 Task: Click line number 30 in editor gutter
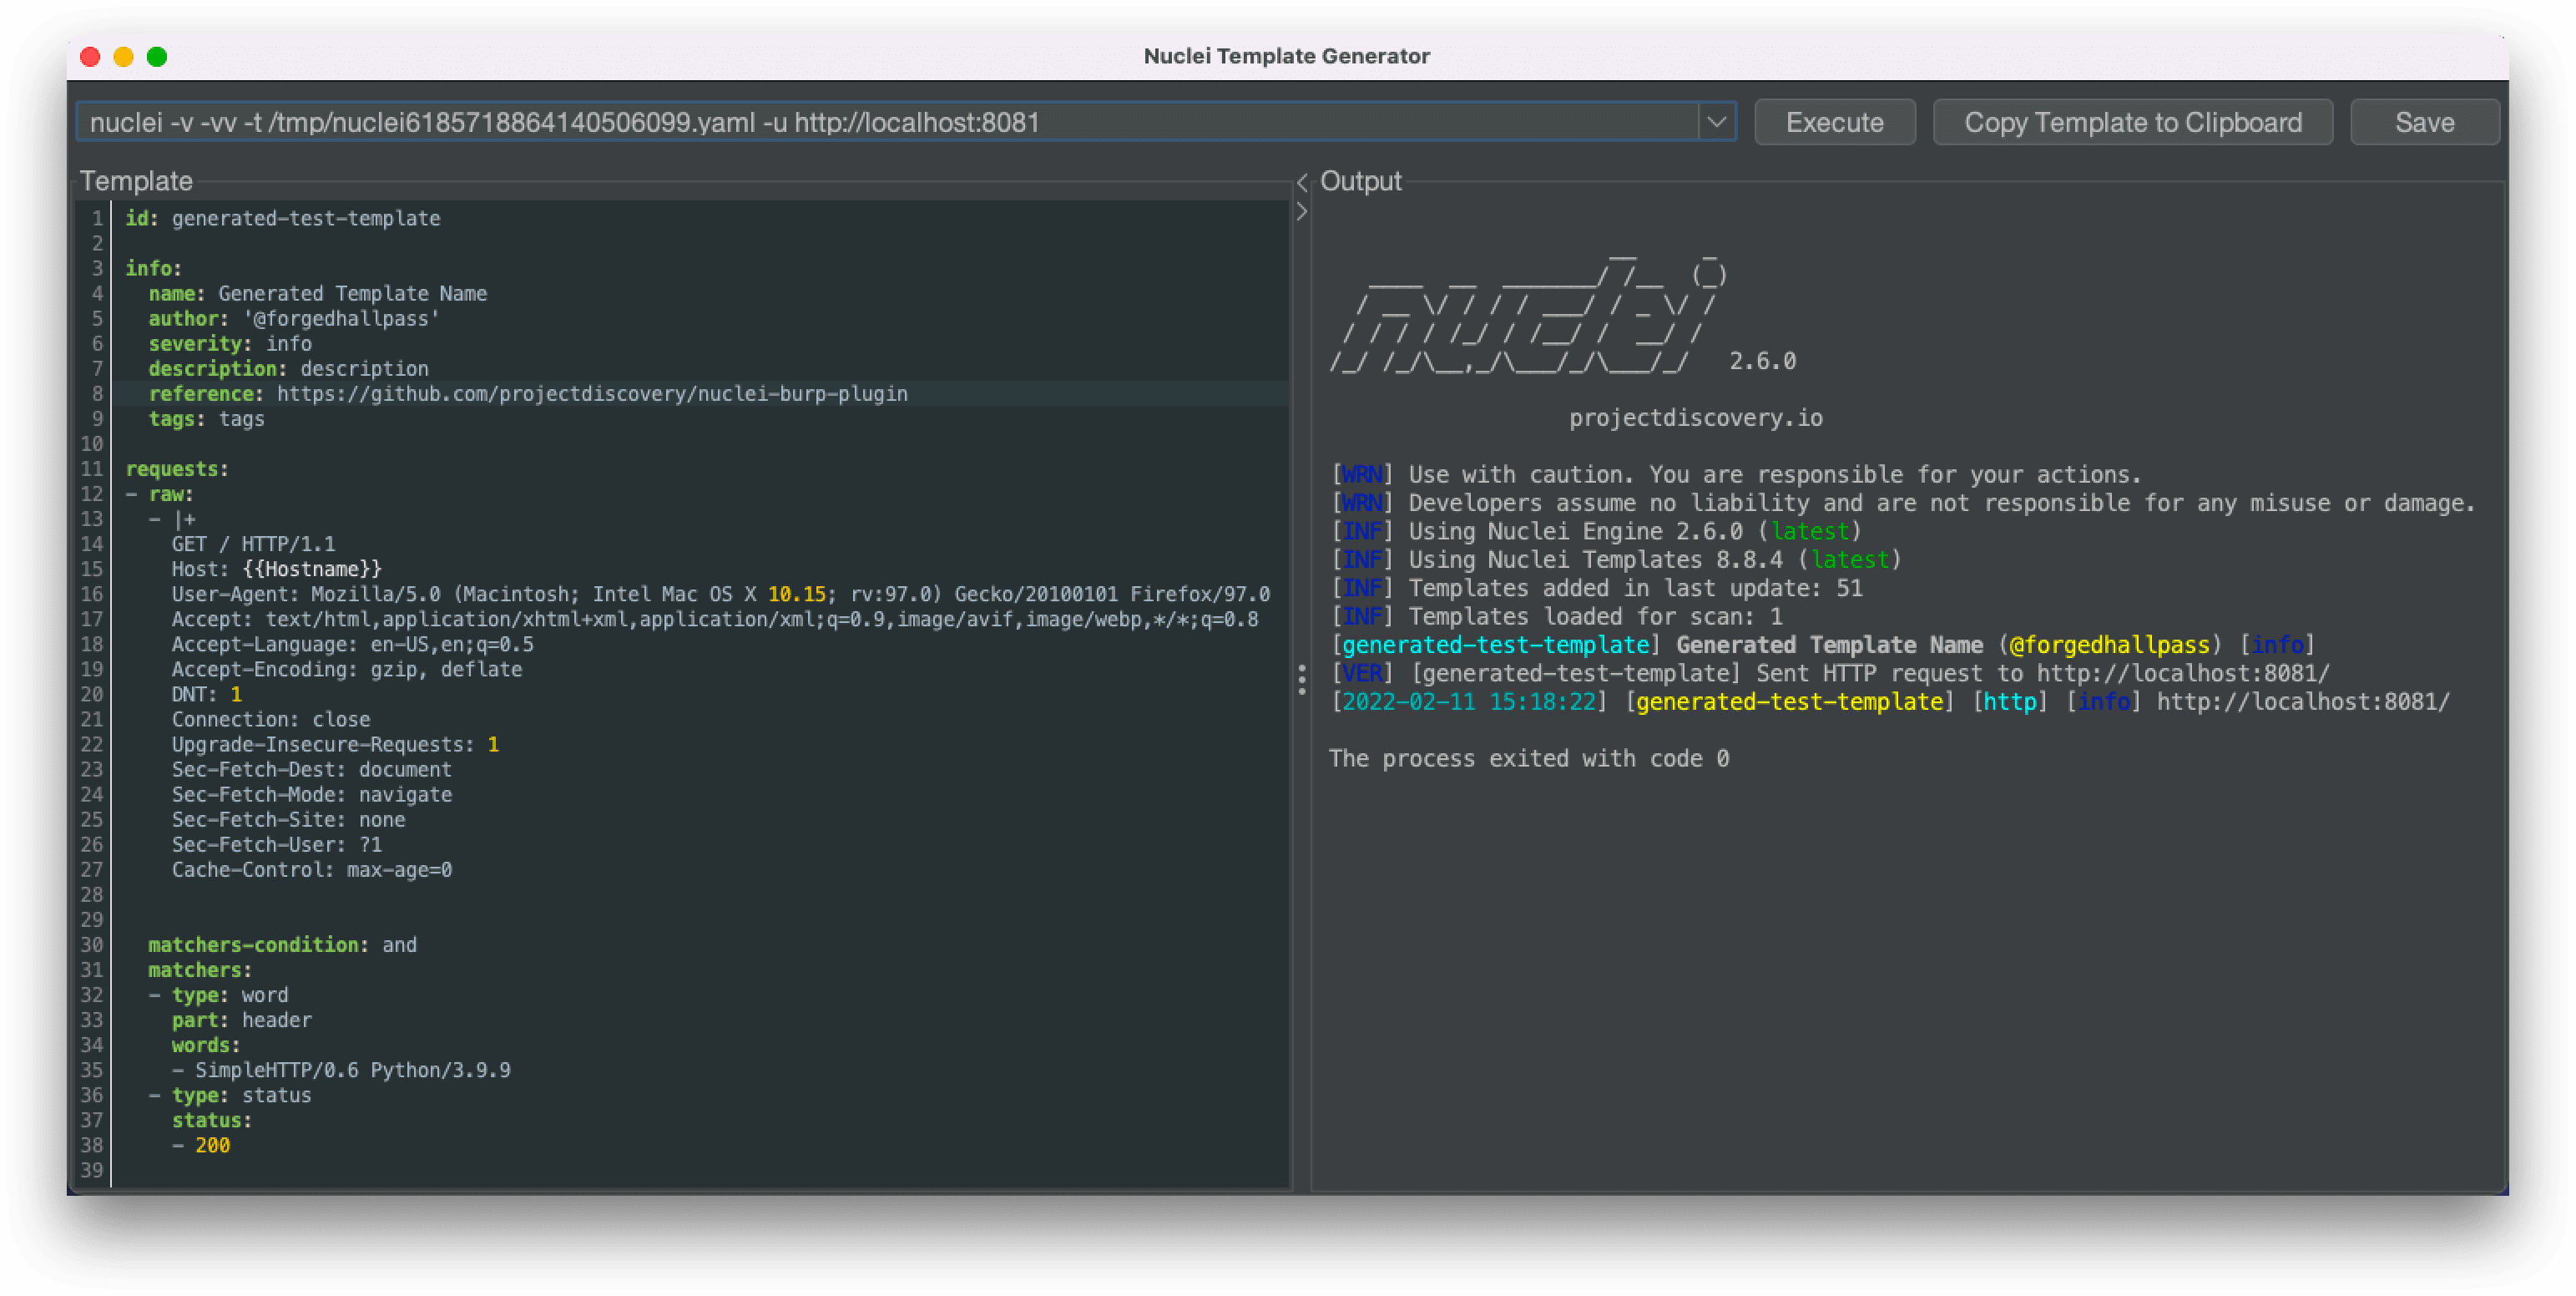click(91, 945)
